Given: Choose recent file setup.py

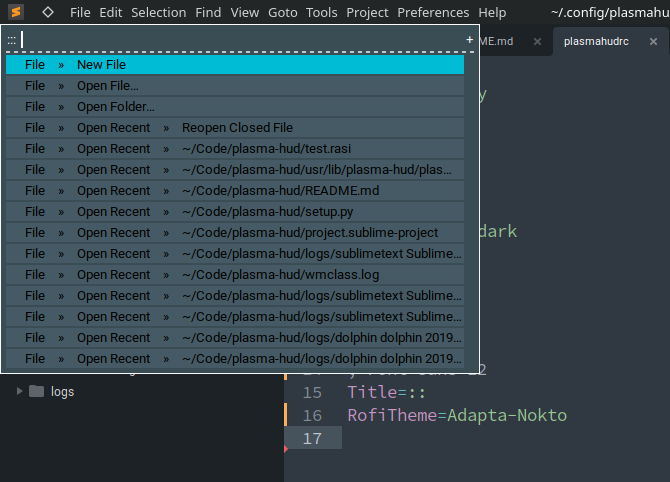Looking at the screenshot, I should point(235,212).
